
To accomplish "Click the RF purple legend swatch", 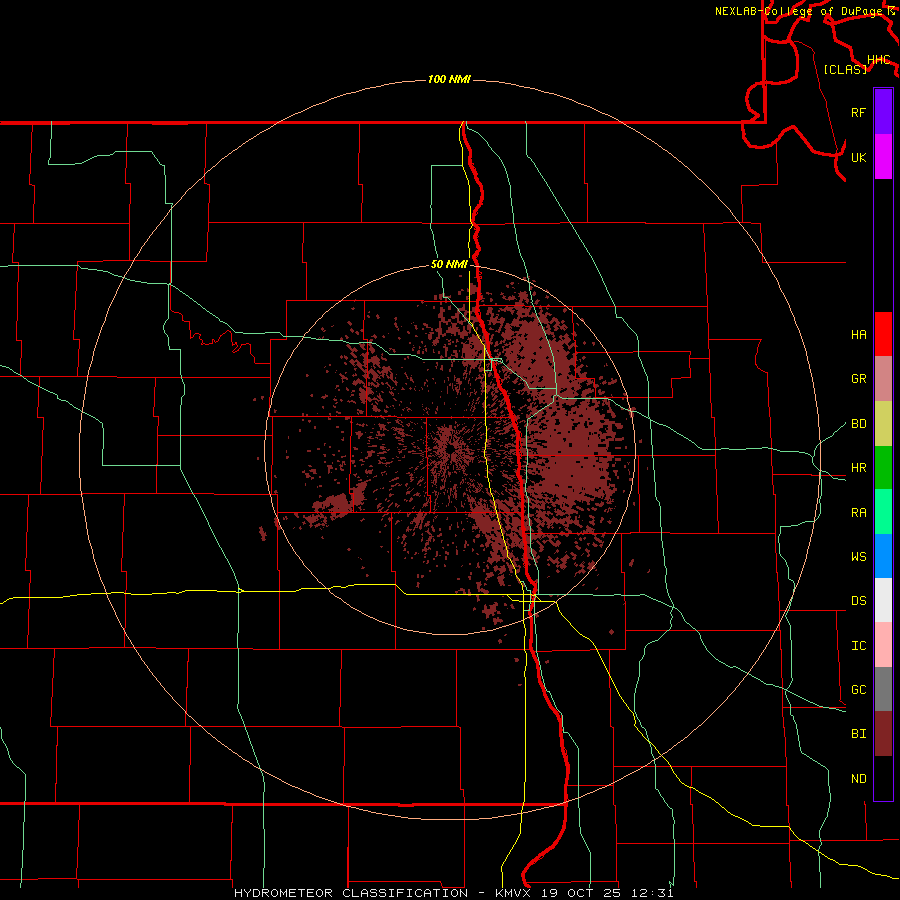I will click(x=883, y=112).
